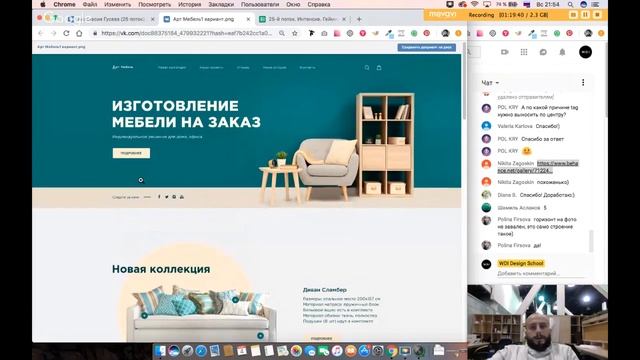Open the Behance link from Nikita Zagoskin
Image resolution: width=640 pixels, height=360 pixels.
pyautogui.click(x=538, y=167)
